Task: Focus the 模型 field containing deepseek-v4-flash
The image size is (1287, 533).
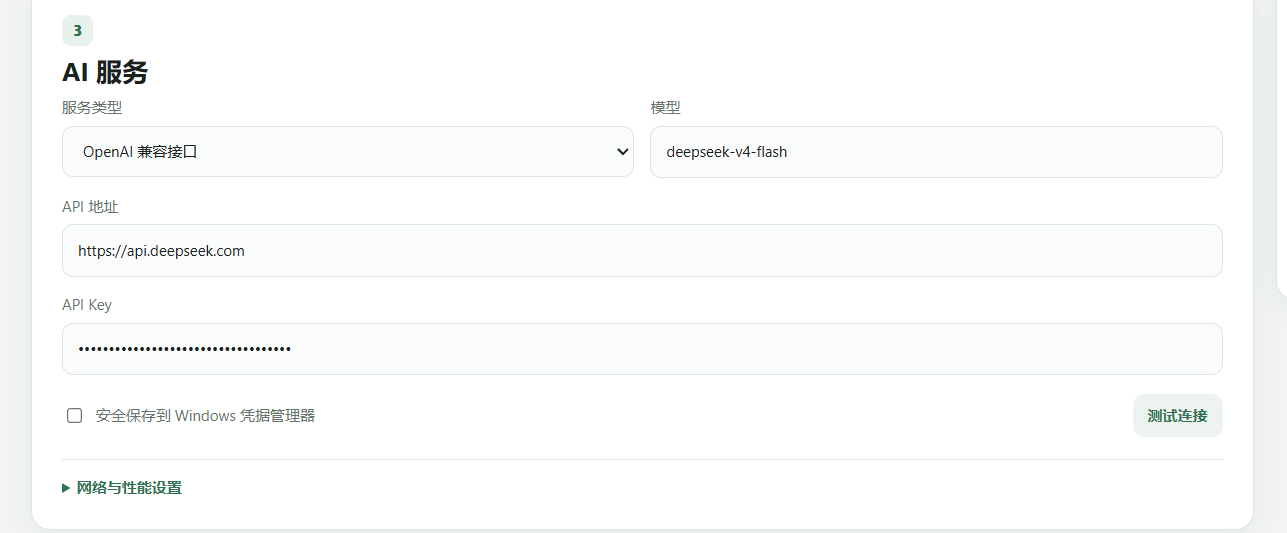Action: coord(935,152)
